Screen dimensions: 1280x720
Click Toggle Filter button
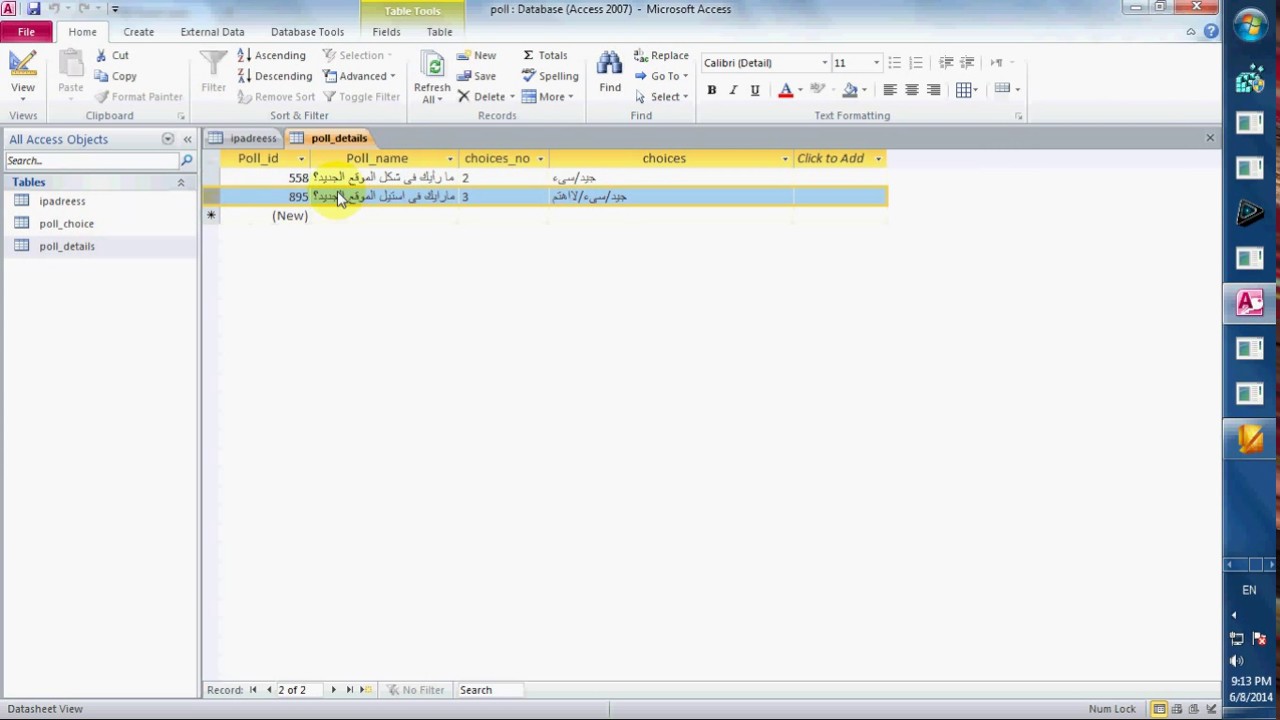click(361, 97)
